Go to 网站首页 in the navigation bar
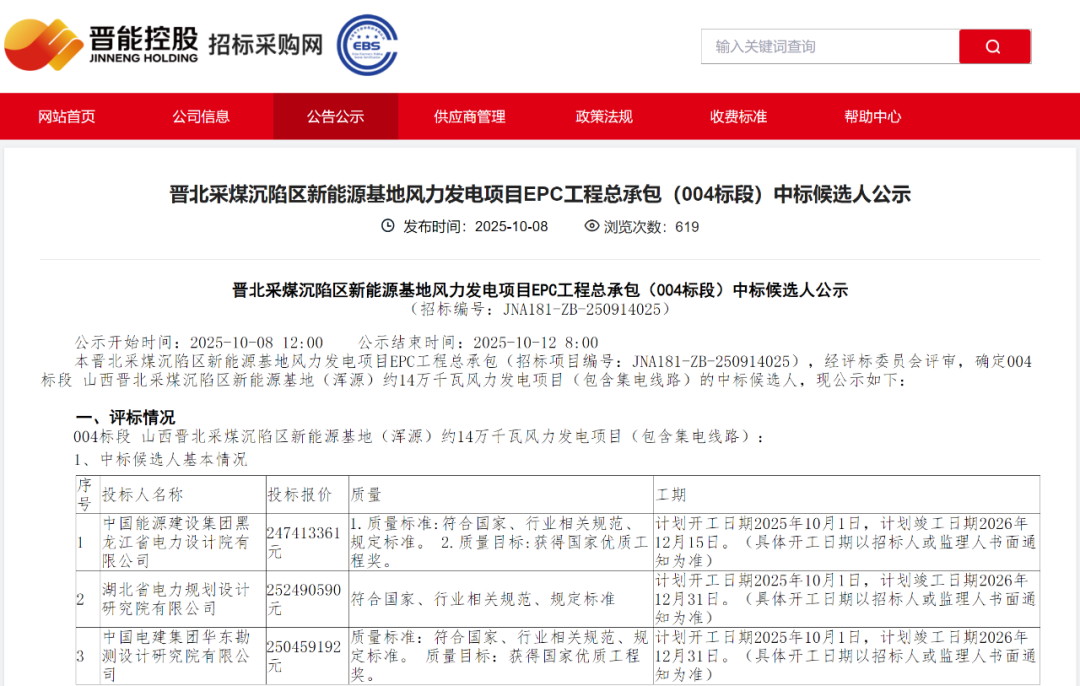 [x=67, y=116]
